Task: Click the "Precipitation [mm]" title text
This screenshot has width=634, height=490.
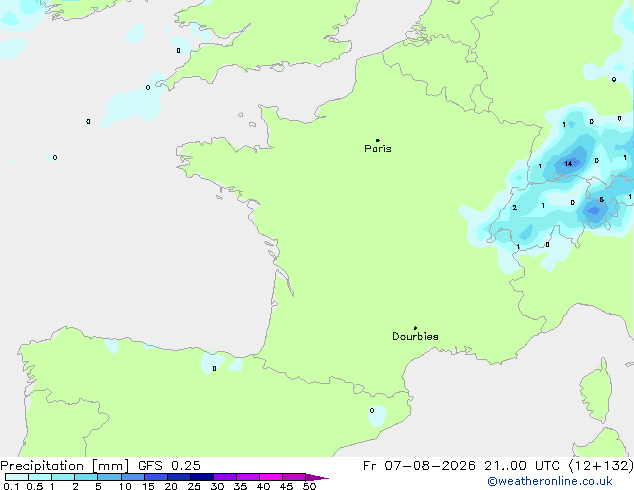Action: (65, 466)
